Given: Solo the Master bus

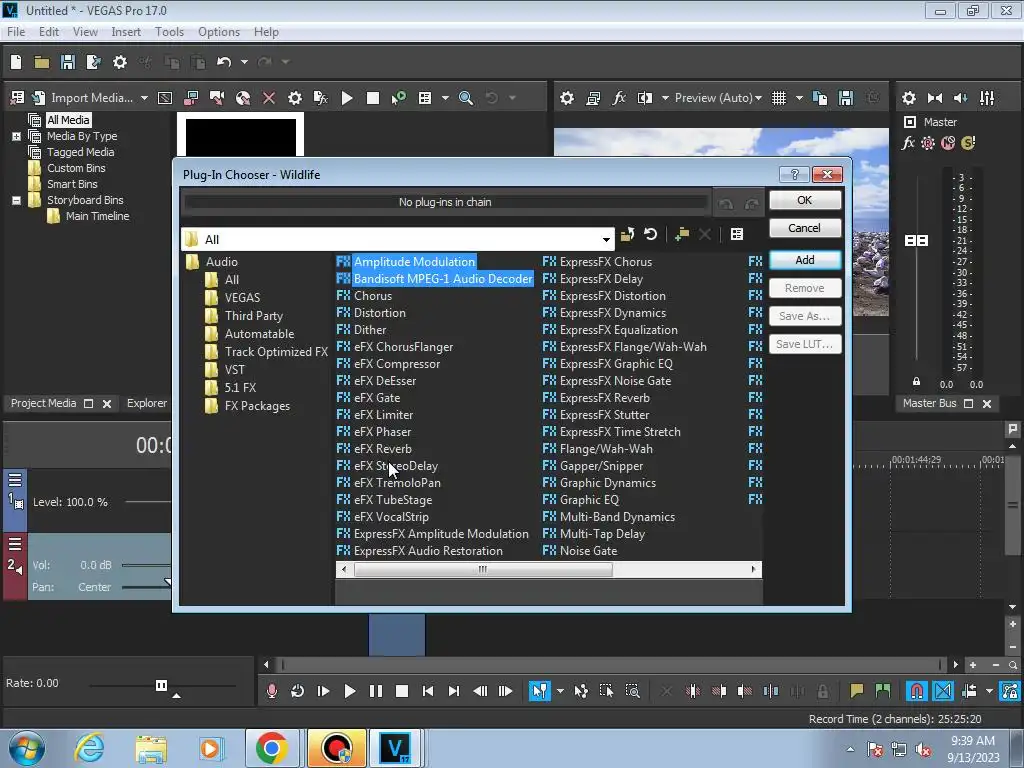Looking at the screenshot, I should 968,143.
